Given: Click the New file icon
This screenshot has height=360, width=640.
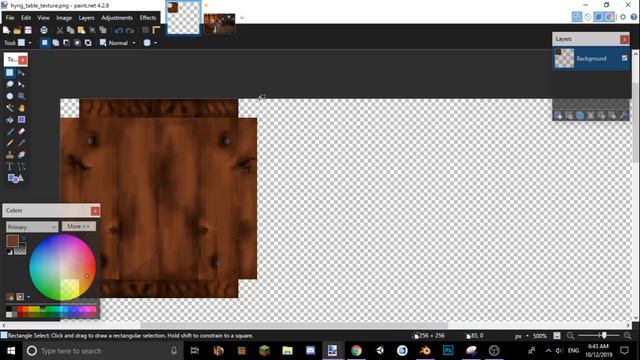Looking at the screenshot, I should [x=7, y=30].
